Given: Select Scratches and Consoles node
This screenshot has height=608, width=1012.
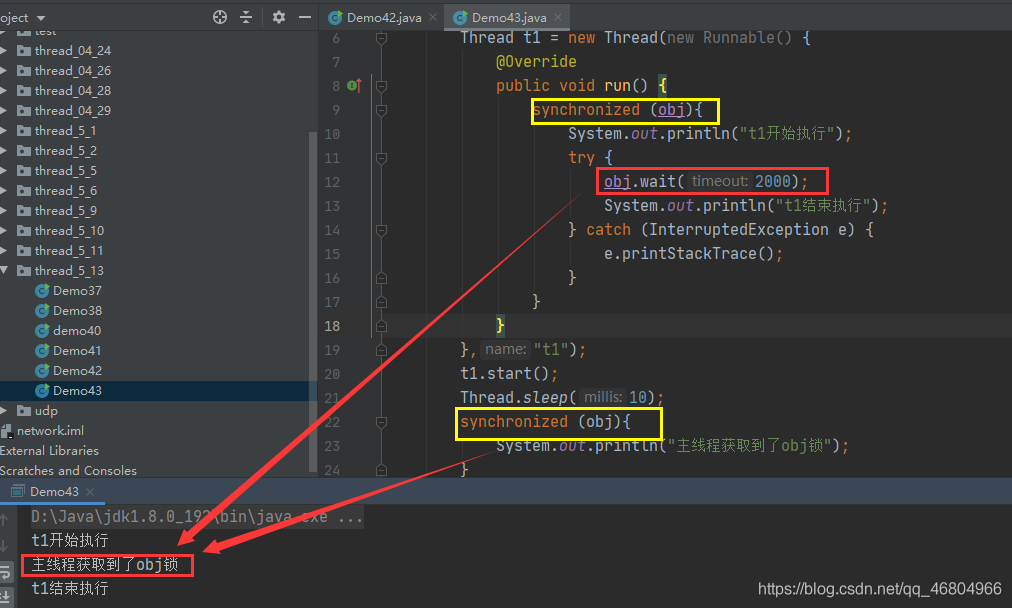Looking at the screenshot, I should 68,471.
